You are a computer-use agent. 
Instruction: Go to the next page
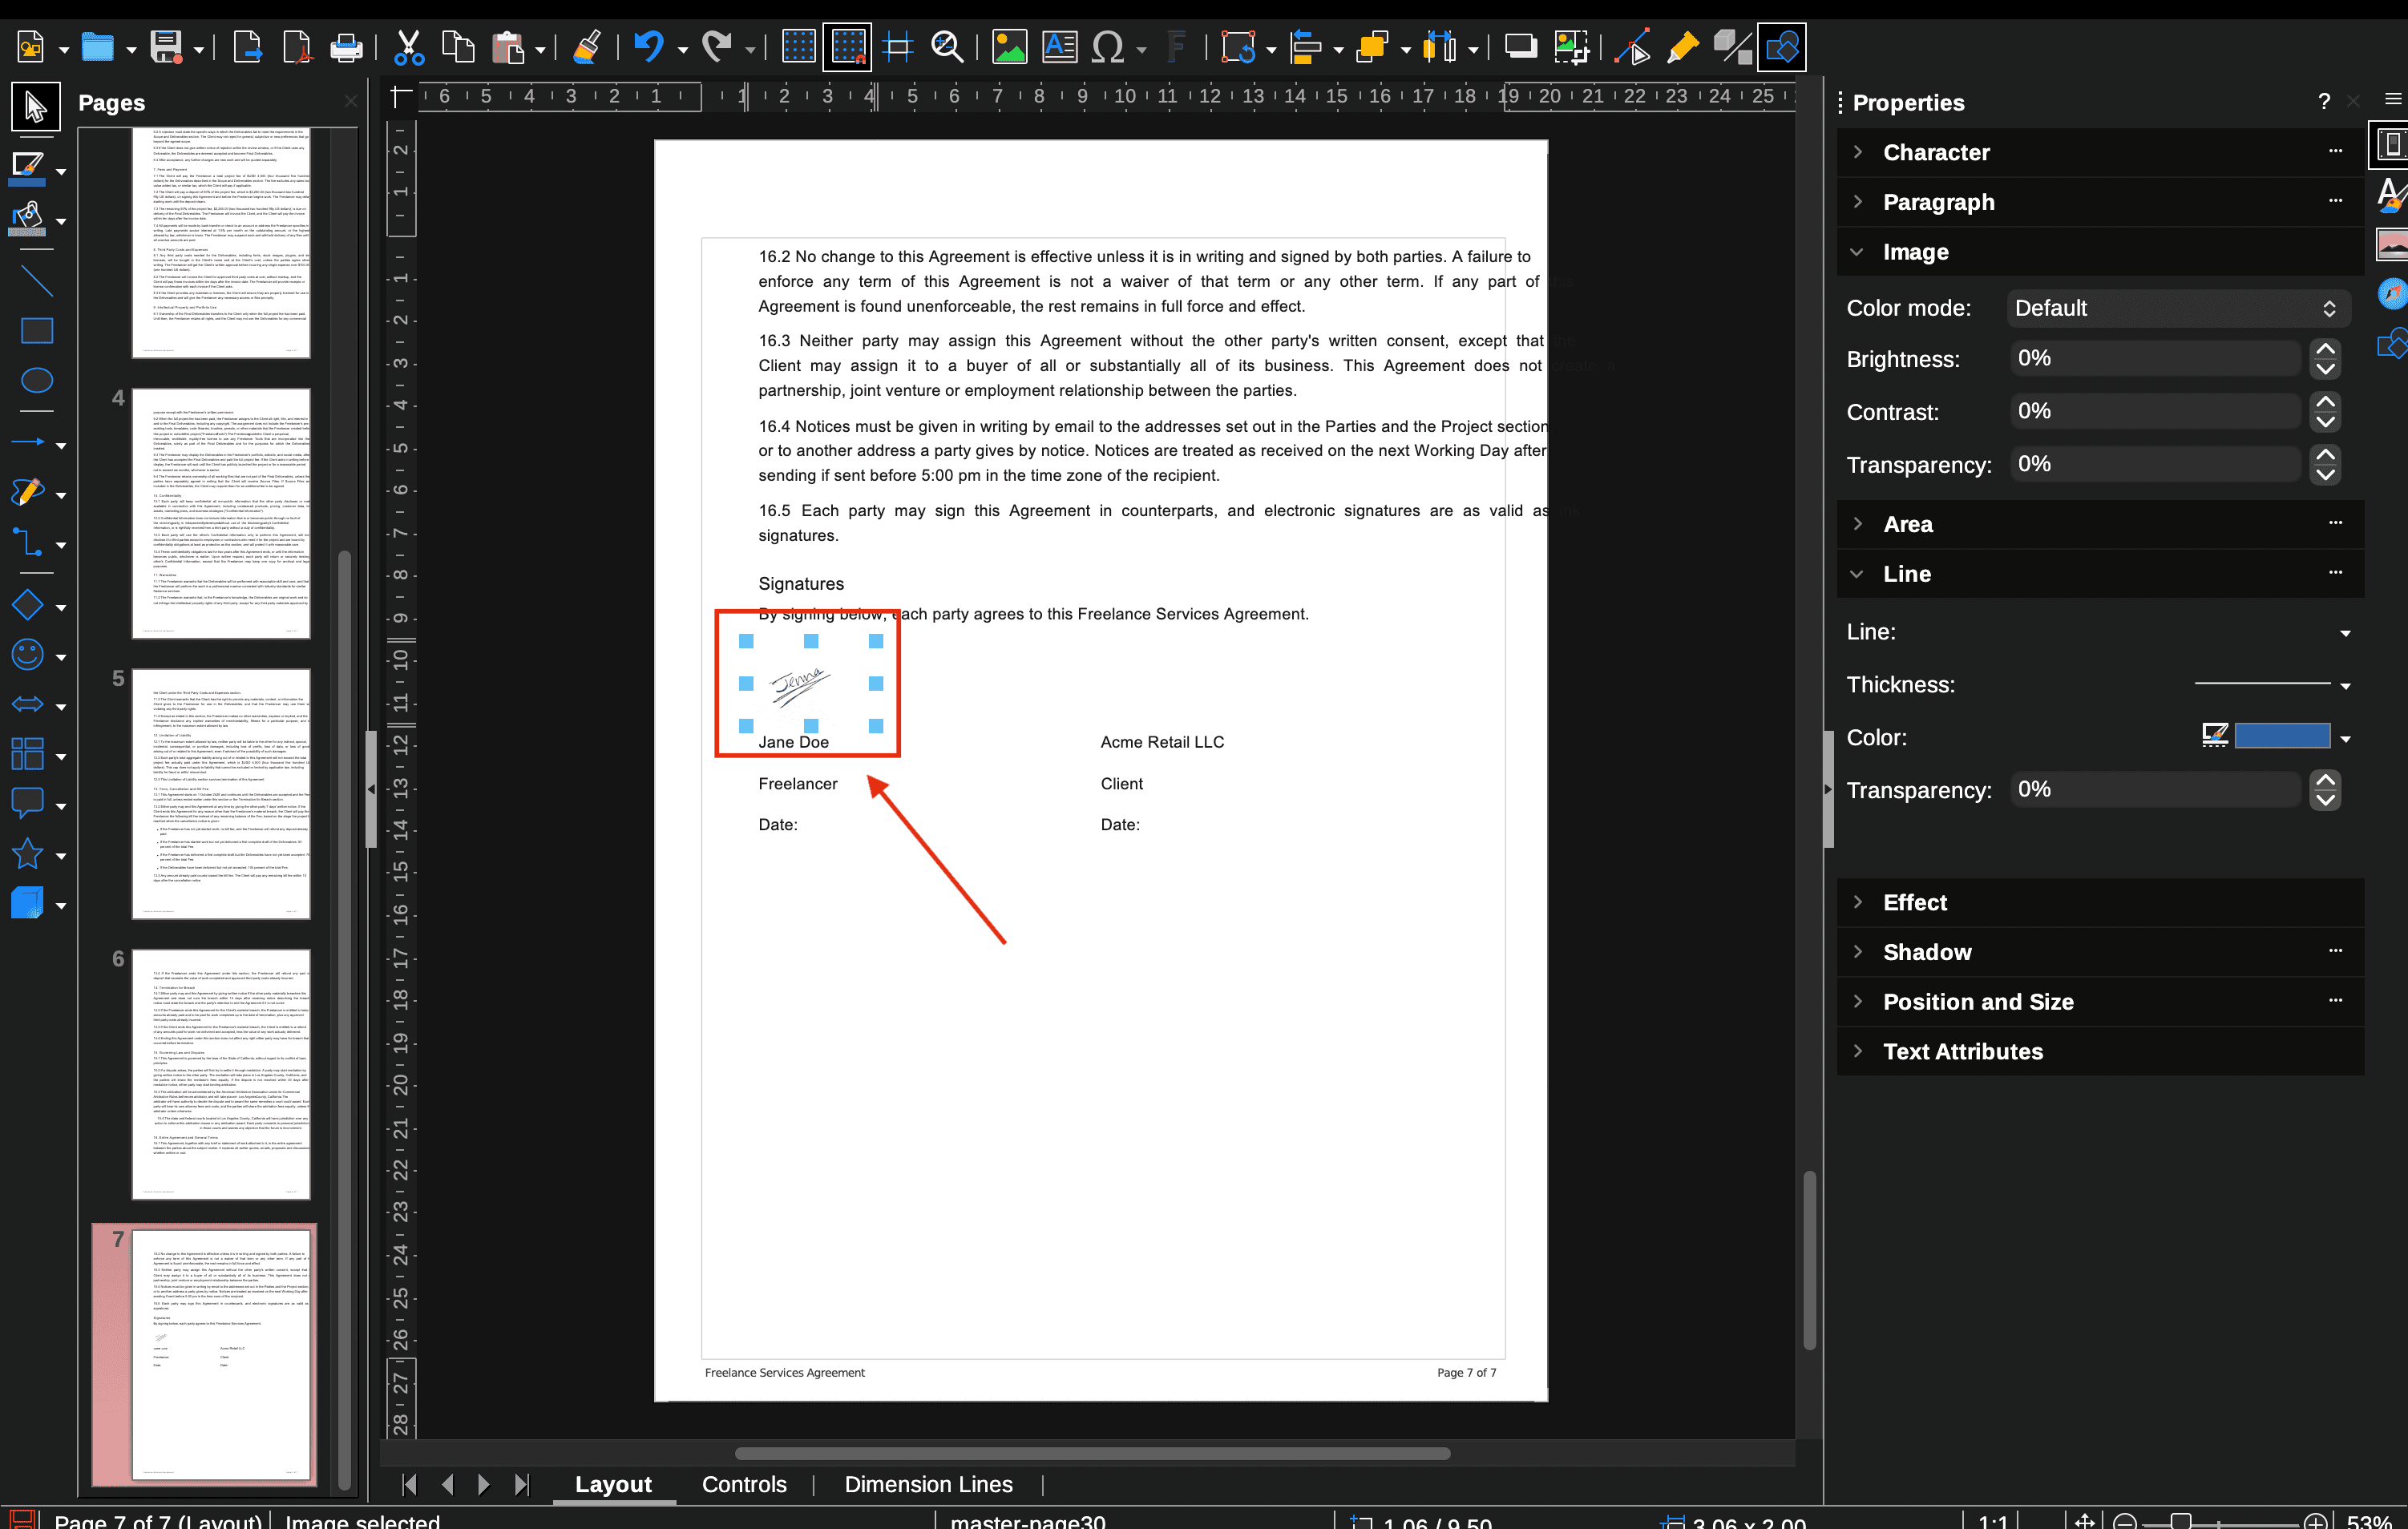pos(484,1484)
